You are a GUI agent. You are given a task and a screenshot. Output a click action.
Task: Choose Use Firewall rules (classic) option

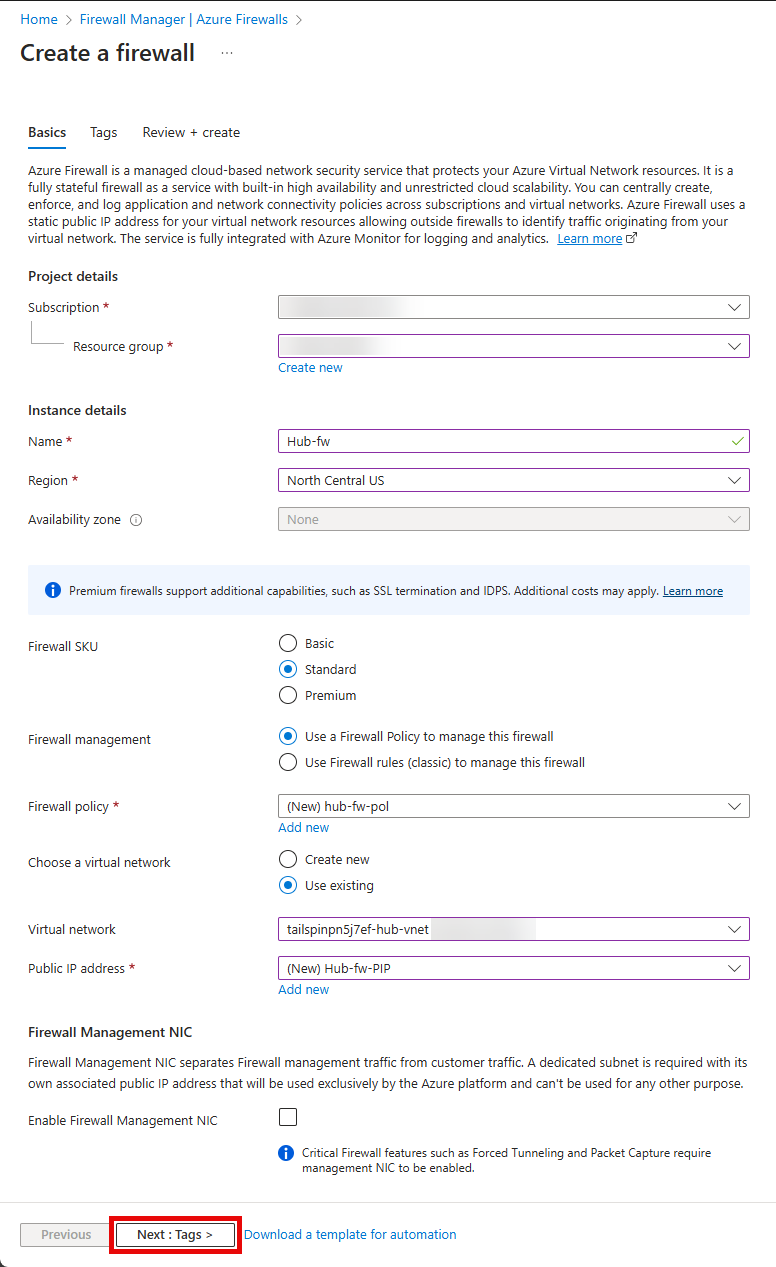point(288,762)
